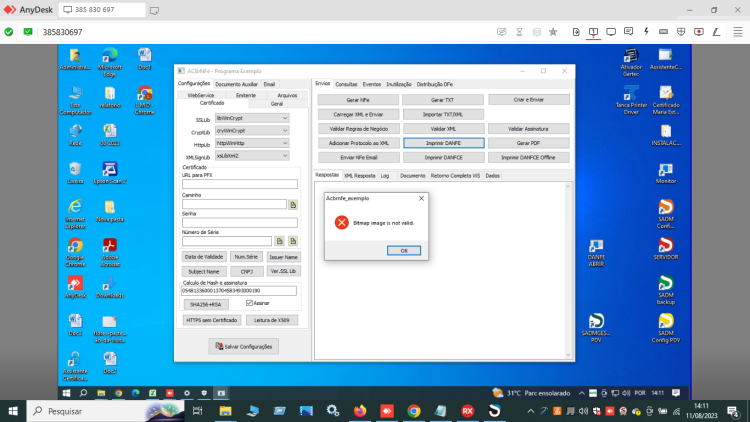This screenshot has width=750, height=422.
Task: Toggle the Assinar checkbox
Action: (249, 303)
